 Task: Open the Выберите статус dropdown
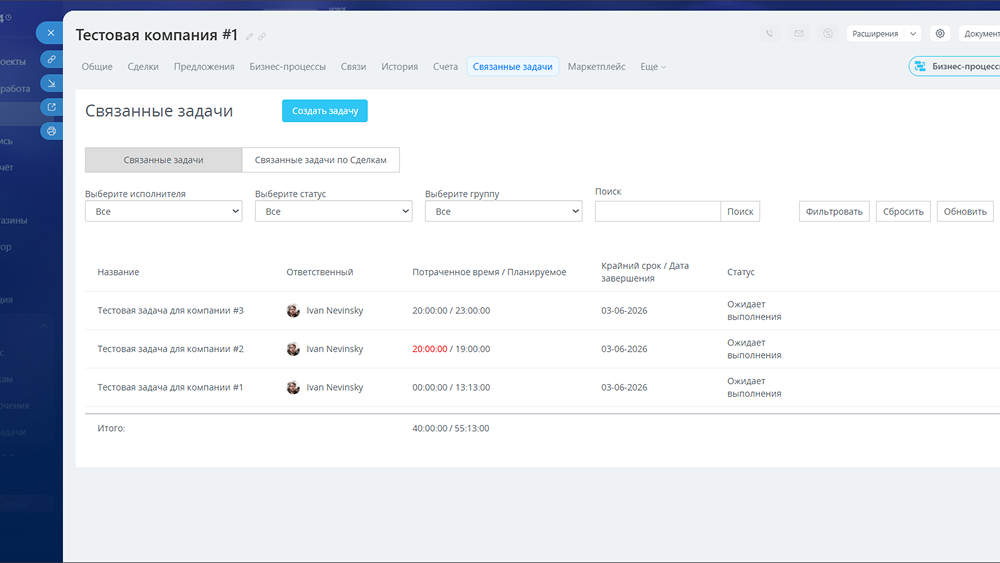tap(334, 212)
